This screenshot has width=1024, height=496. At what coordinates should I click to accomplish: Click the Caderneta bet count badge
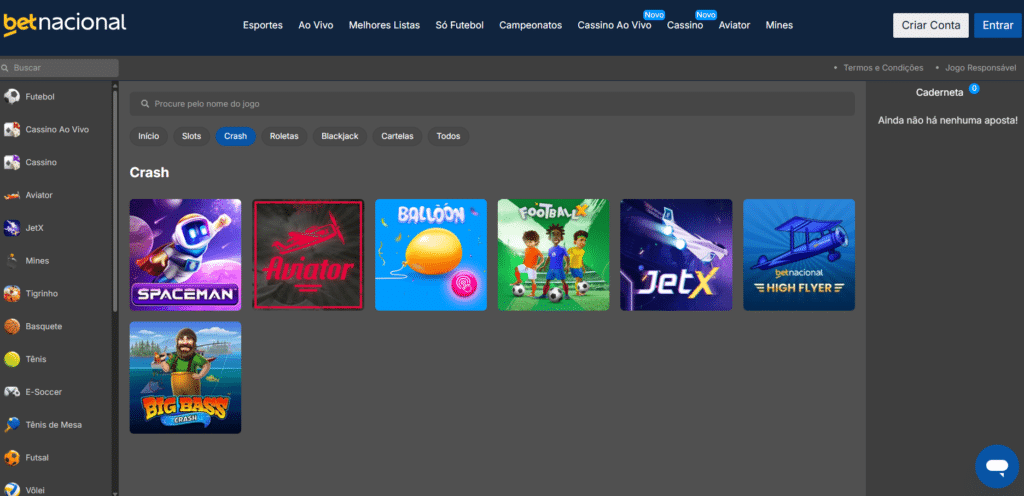pos(974,88)
